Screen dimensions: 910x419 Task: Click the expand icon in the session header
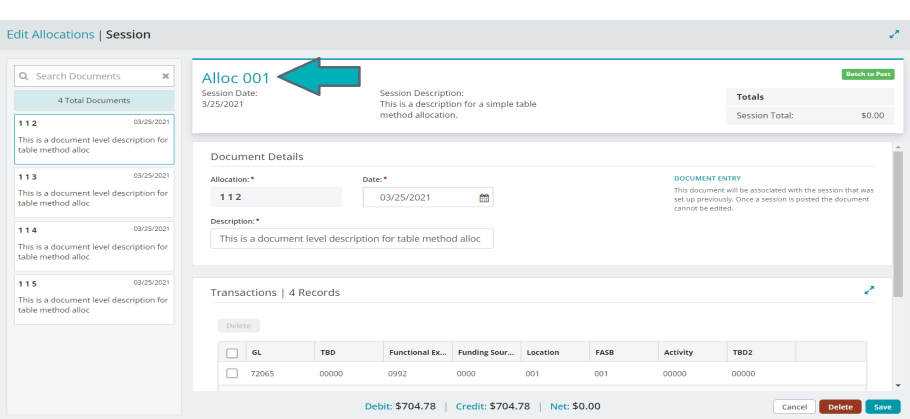pyautogui.click(x=894, y=34)
